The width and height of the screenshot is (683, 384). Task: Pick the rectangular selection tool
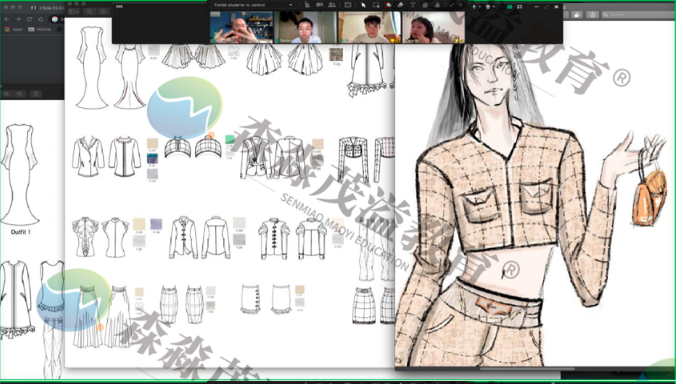pyautogui.click(x=375, y=5)
